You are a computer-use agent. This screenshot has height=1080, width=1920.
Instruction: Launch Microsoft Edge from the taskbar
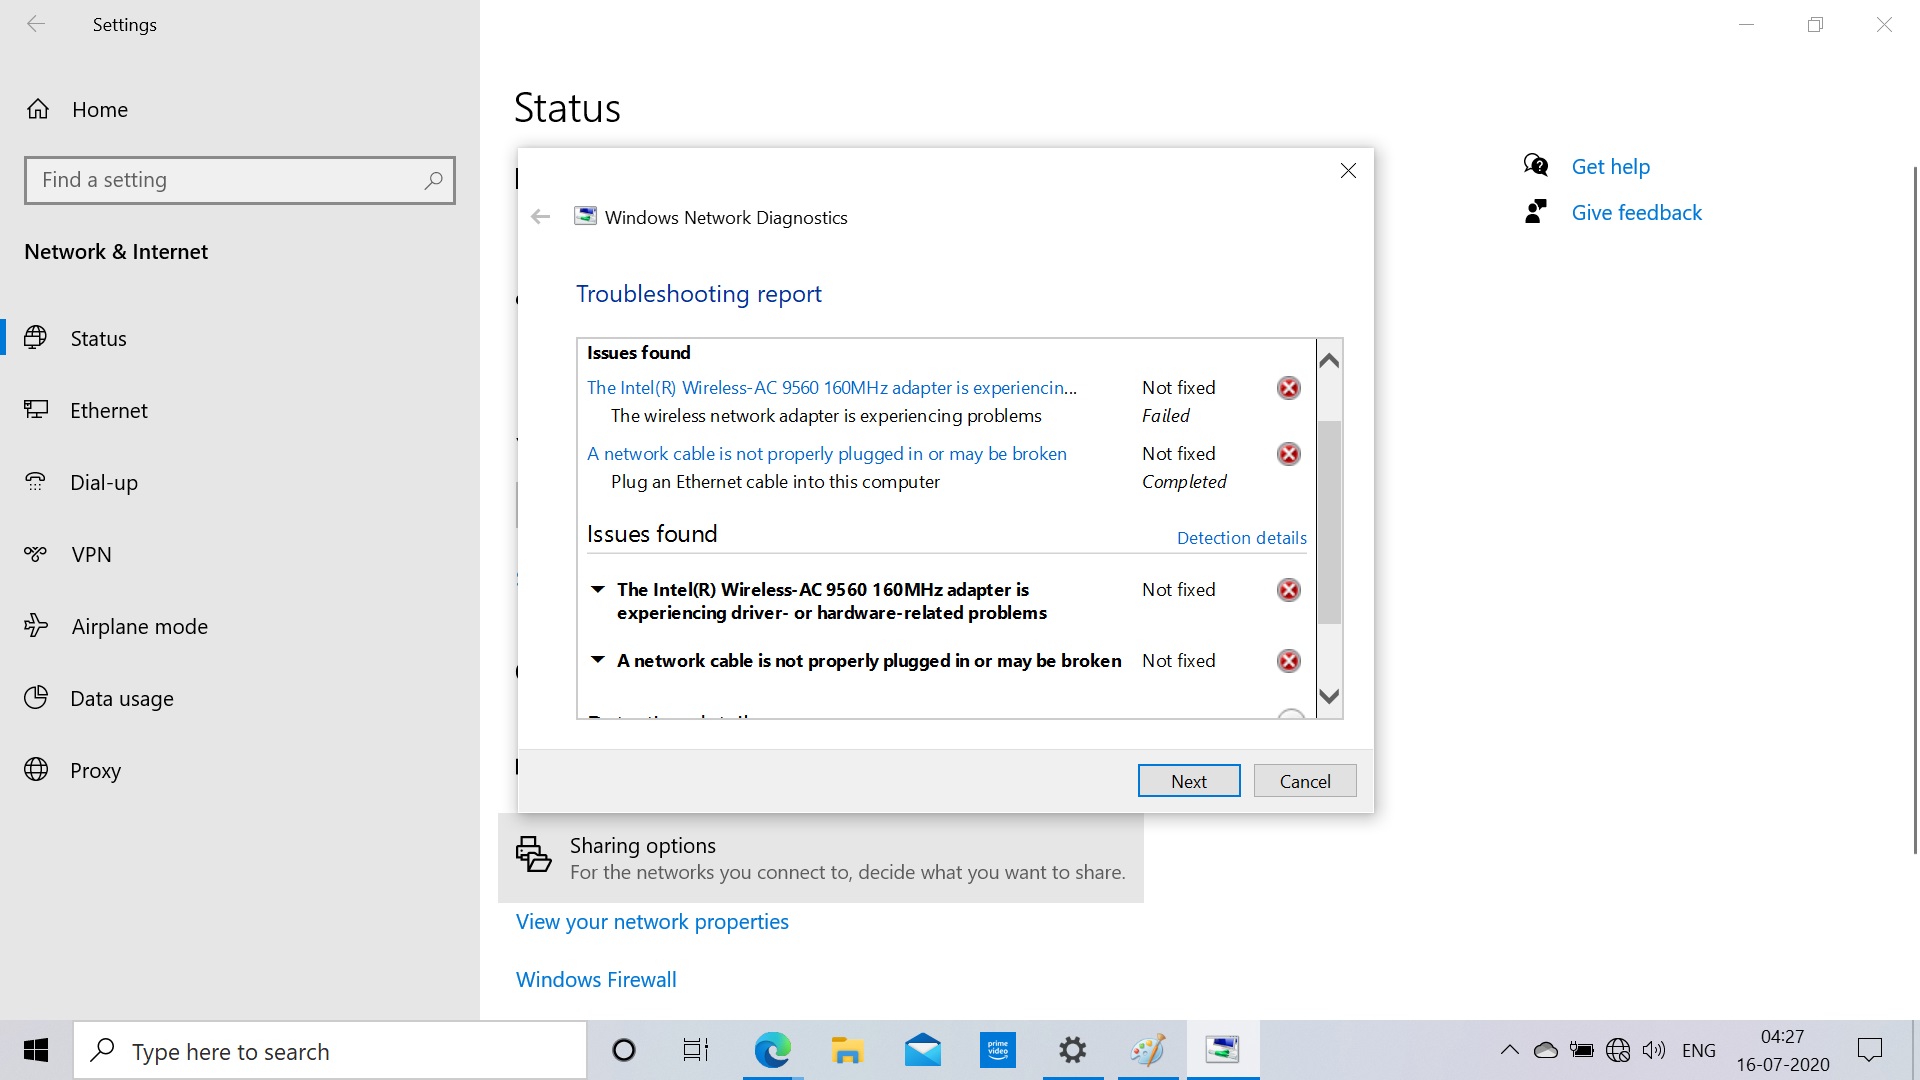(x=772, y=1050)
